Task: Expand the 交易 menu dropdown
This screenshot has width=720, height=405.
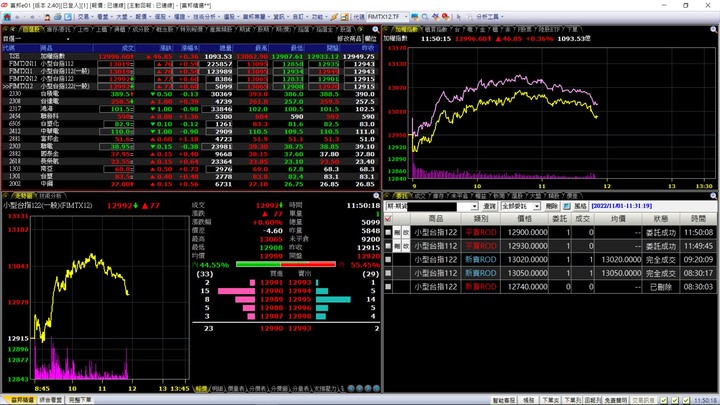Action: point(85,17)
